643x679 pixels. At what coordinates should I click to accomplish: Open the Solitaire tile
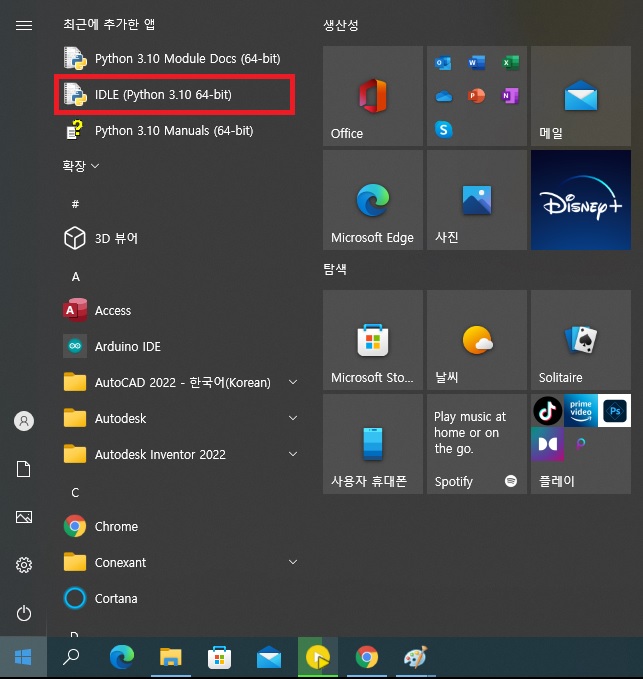(581, 340)
